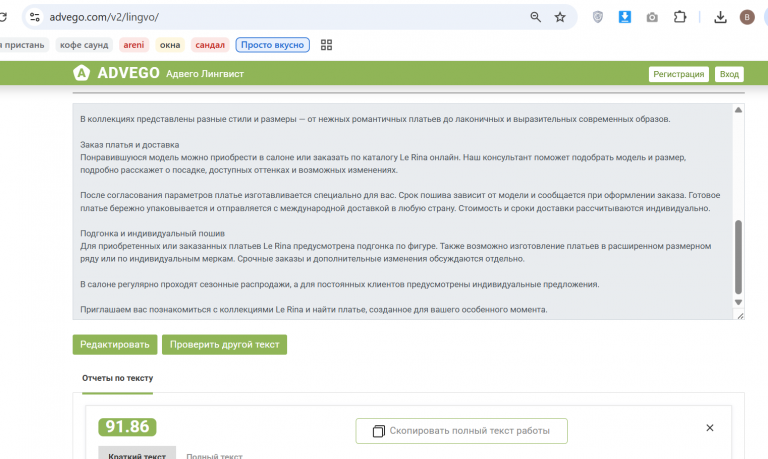Click the text area scroll down arrow
The width and height of the screenshot is (768, 459).
(738, 302)
